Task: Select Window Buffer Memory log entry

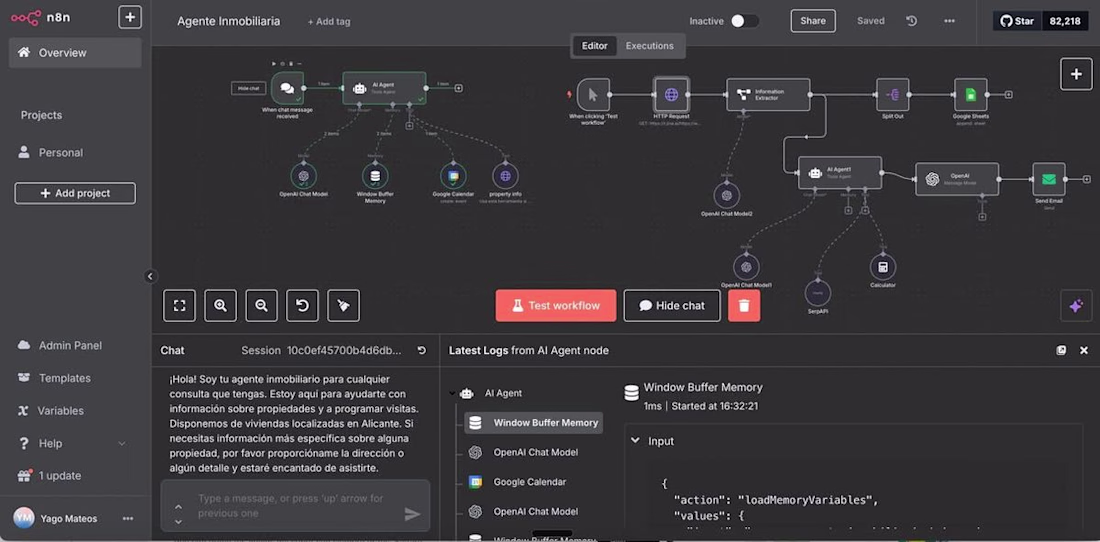Action: pos(533,423)
